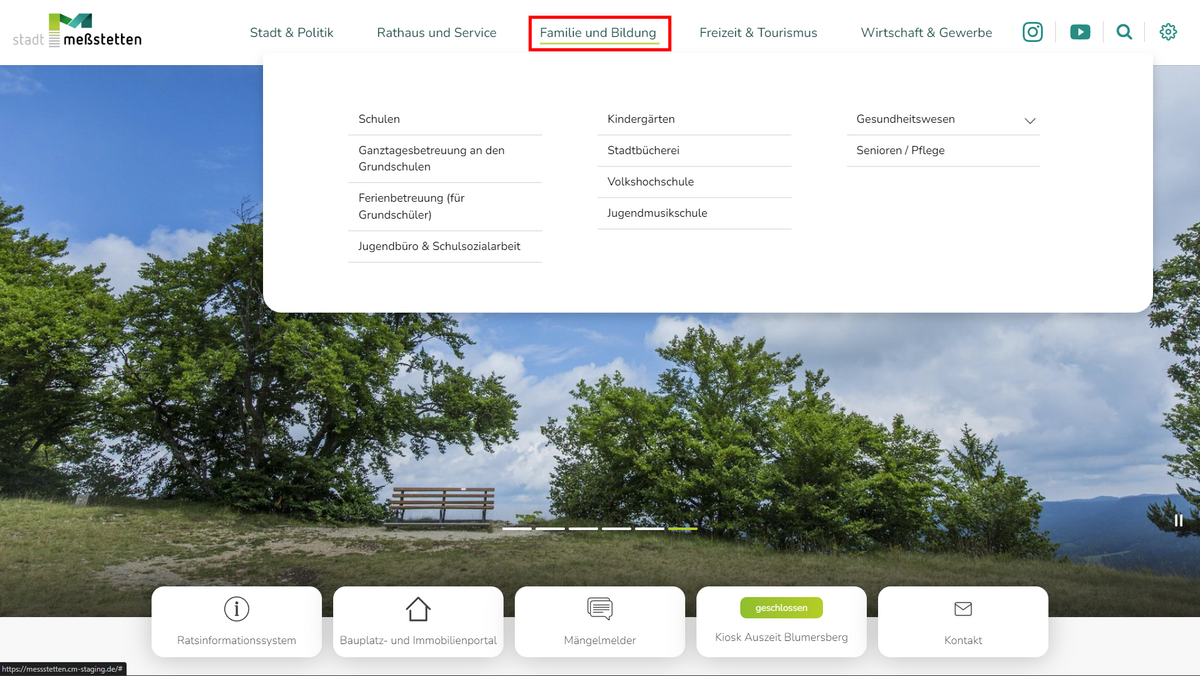The height and width of the screenshot is (676, 1200).
Task: Jump to the first slideshow indicator
Action: coord(517,528)
